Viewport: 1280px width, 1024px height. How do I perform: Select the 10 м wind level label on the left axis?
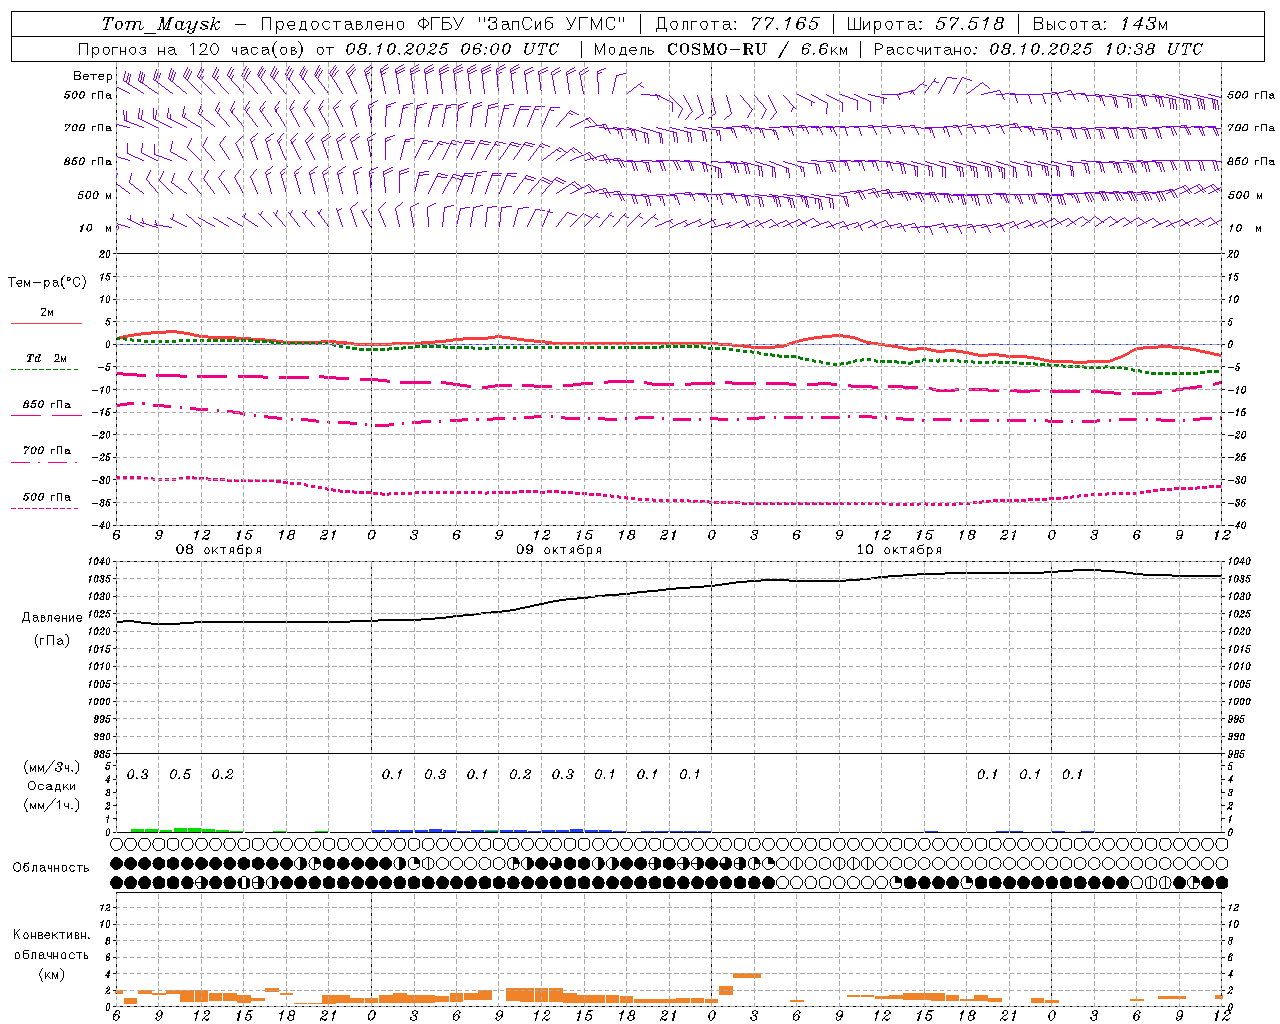(95, 228)
